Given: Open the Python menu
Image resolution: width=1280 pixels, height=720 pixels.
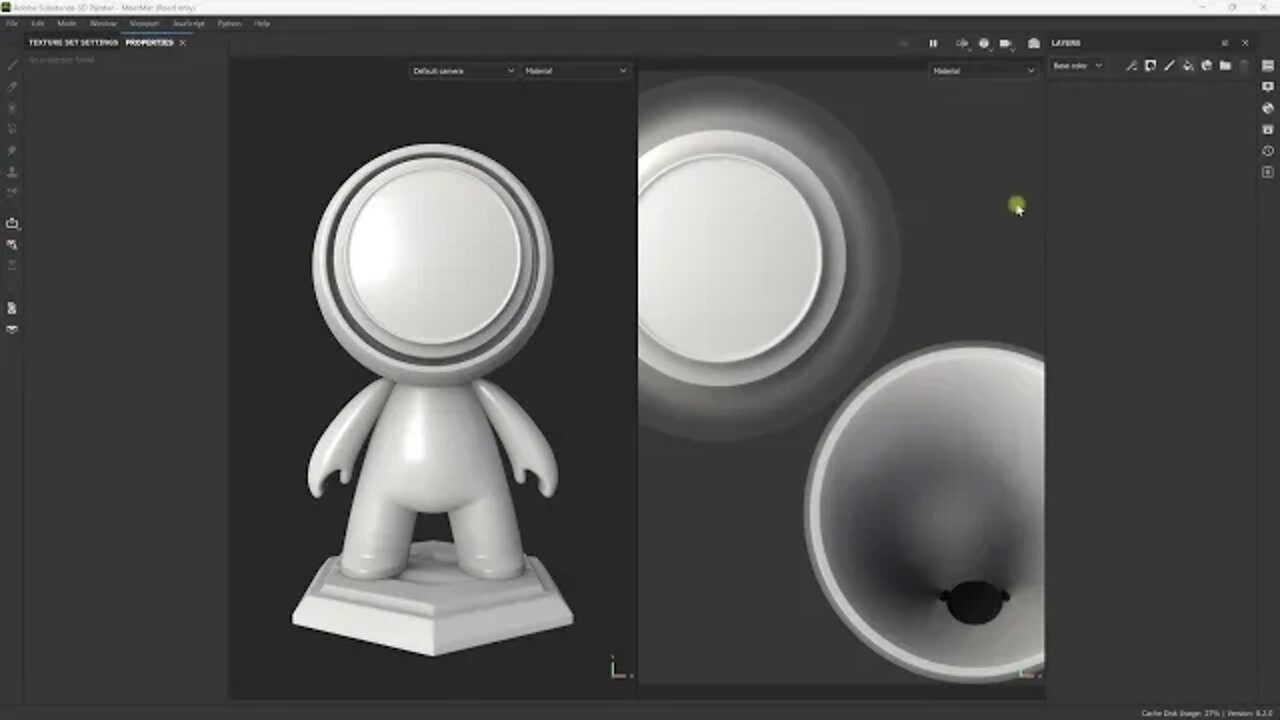Looking at the screenshot, I should (230, 23).
